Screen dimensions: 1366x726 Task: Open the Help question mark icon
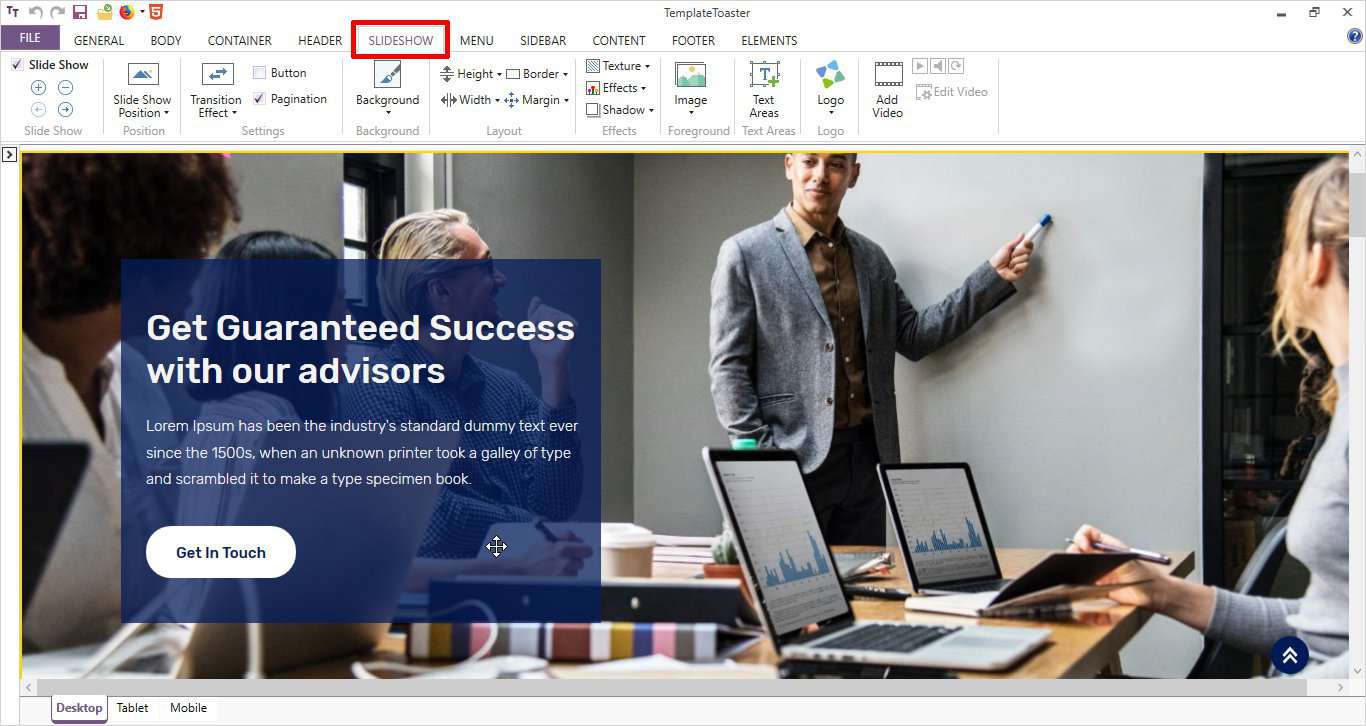pos(1355,37)
